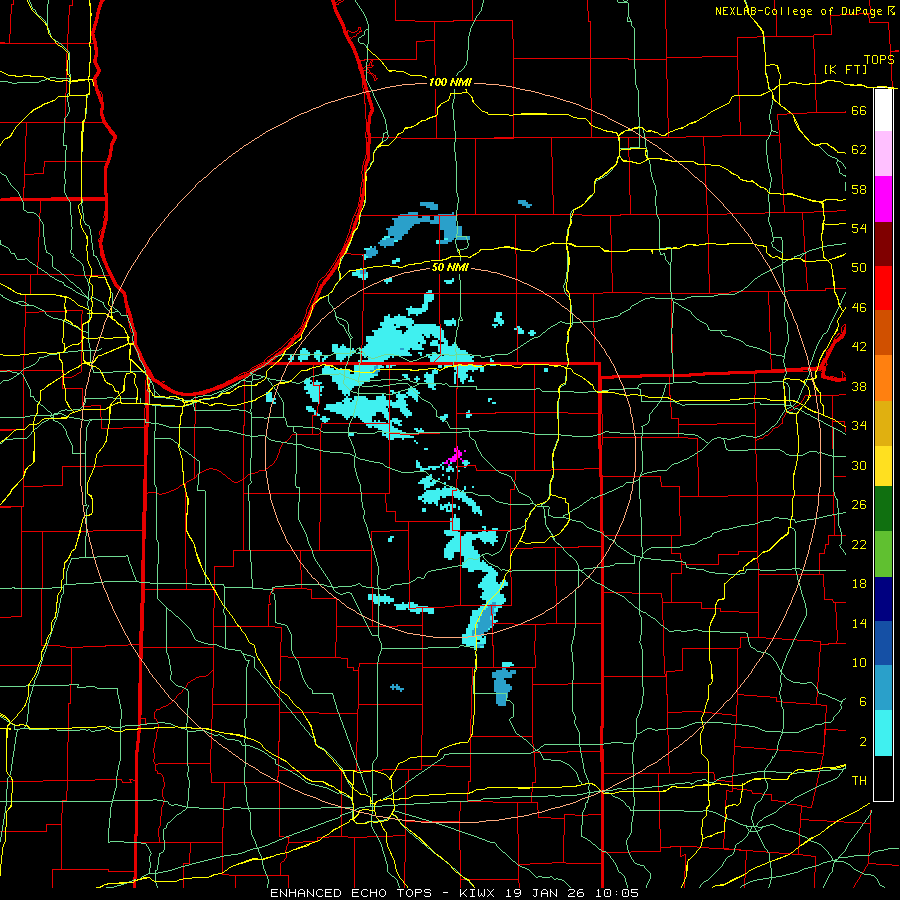
Task: Click the legend value 38
Action: [x=859, y=386]
